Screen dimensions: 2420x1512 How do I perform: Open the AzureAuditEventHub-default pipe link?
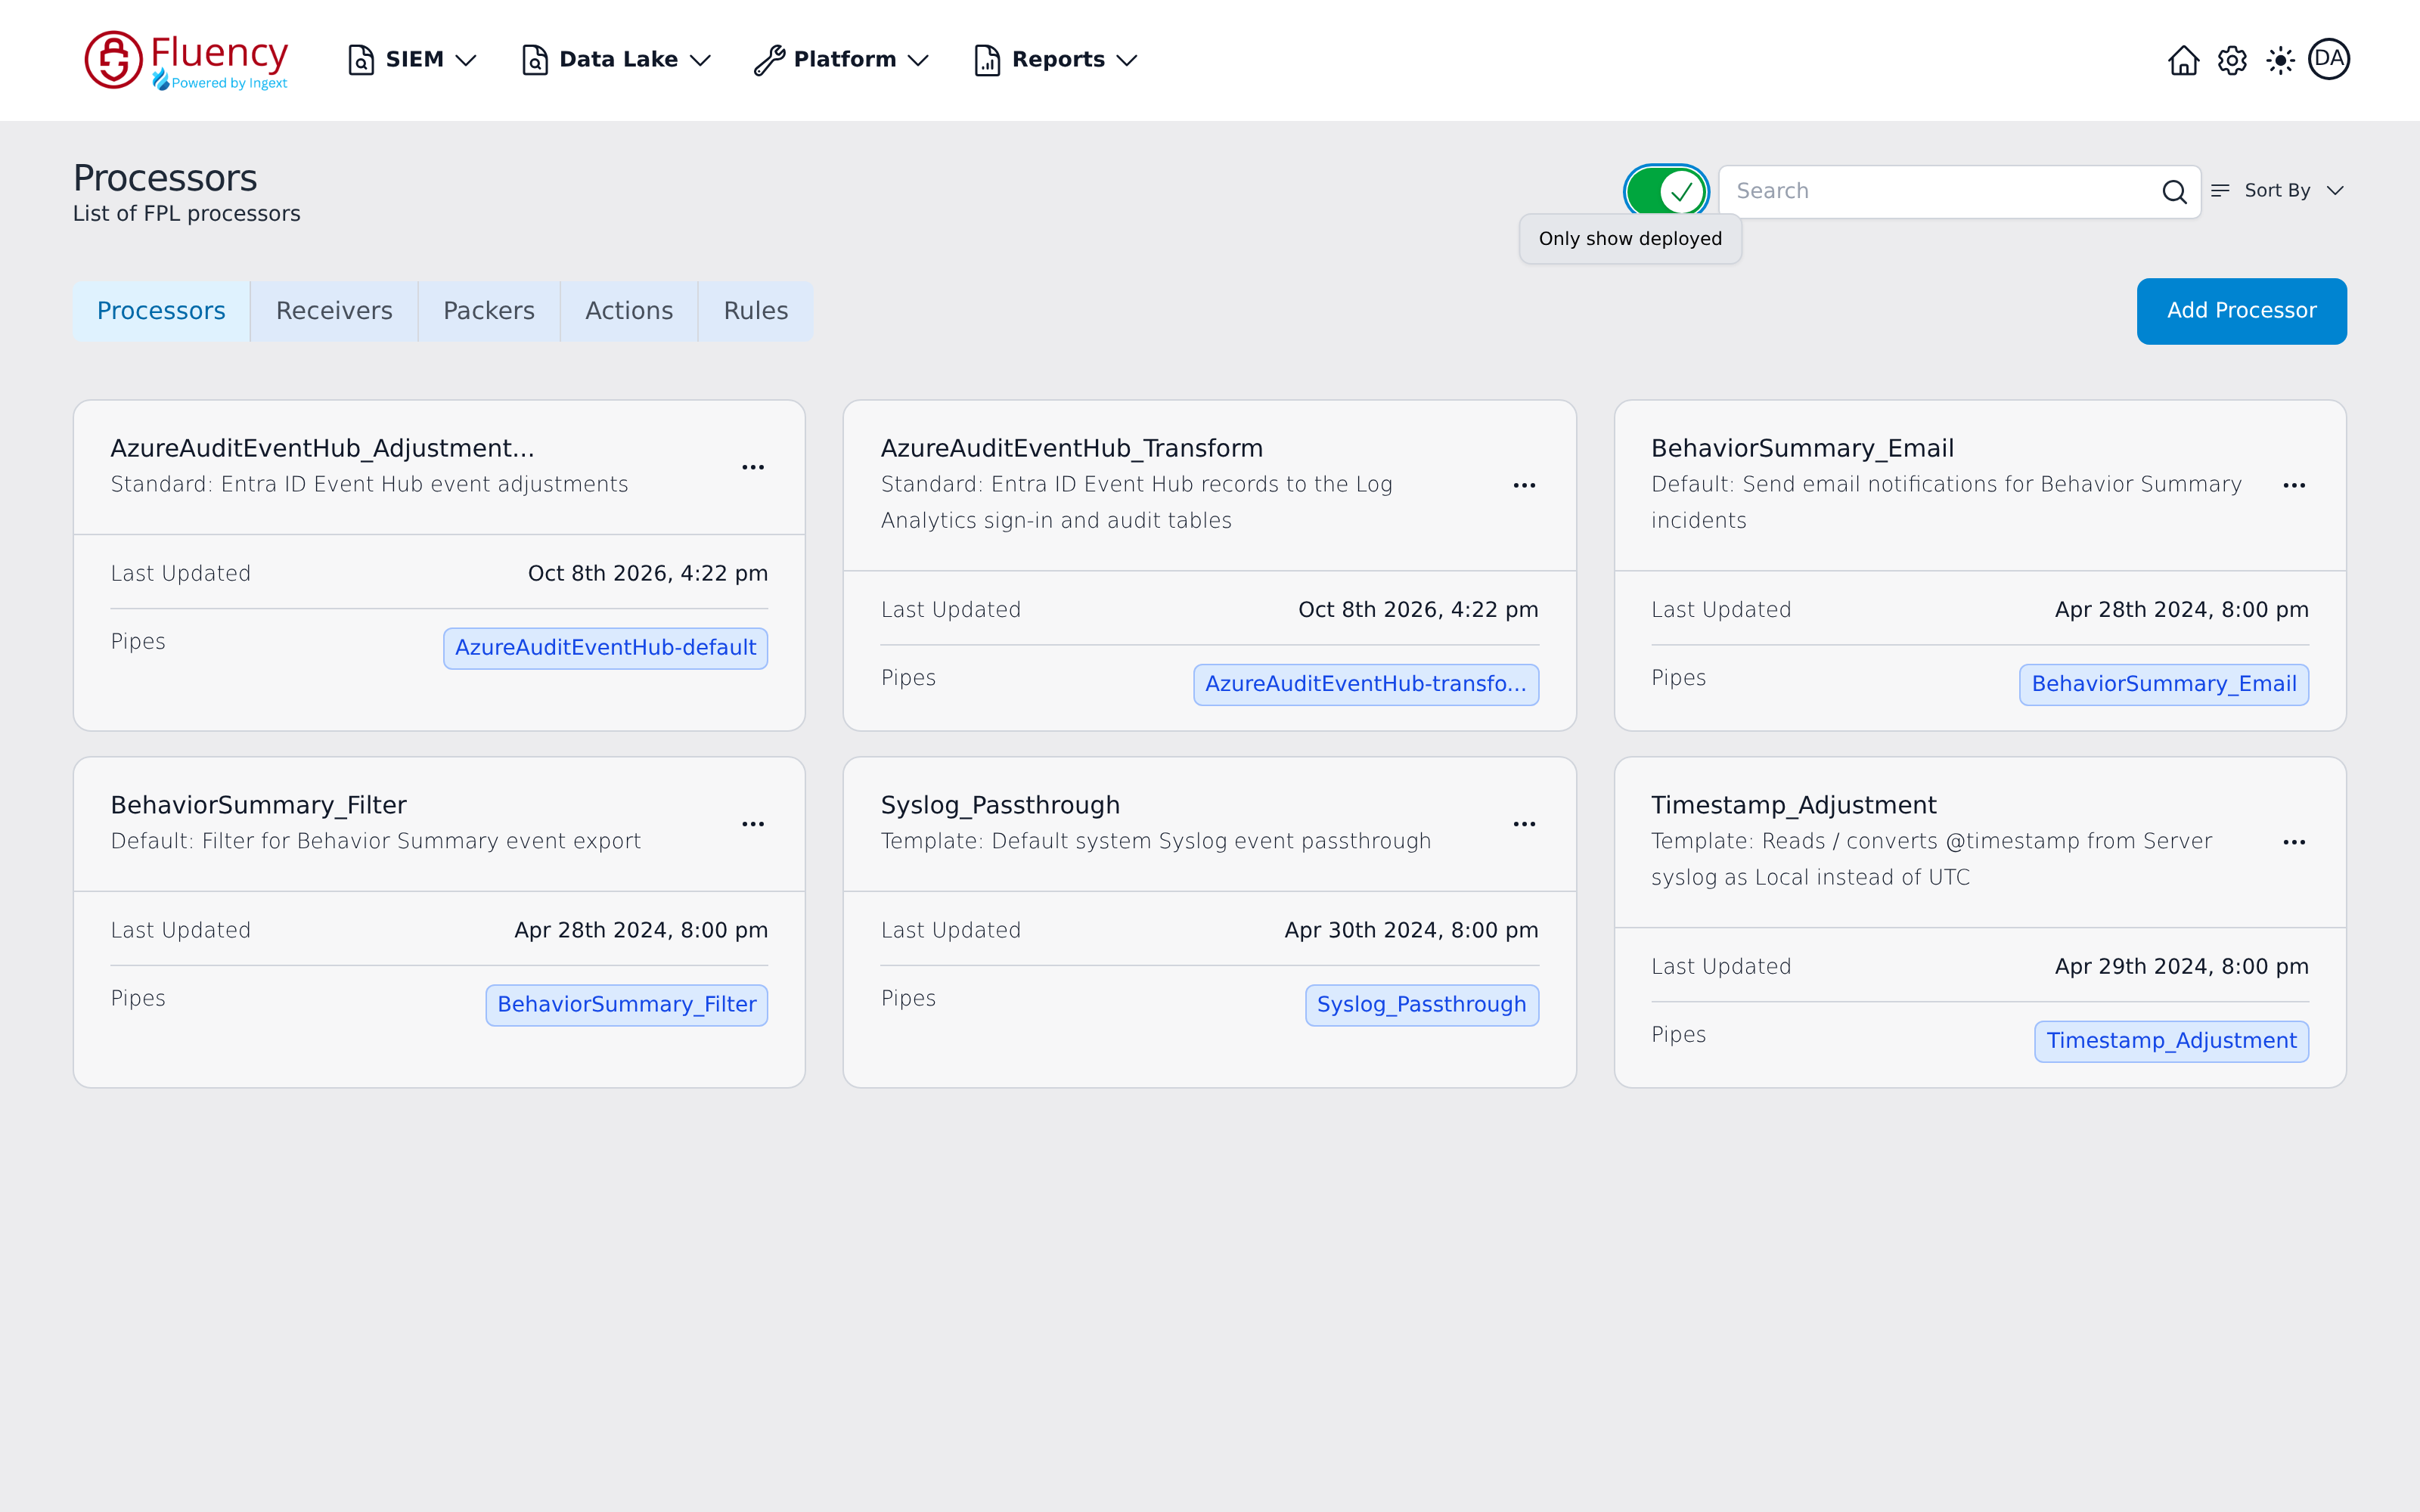[605, 648]
